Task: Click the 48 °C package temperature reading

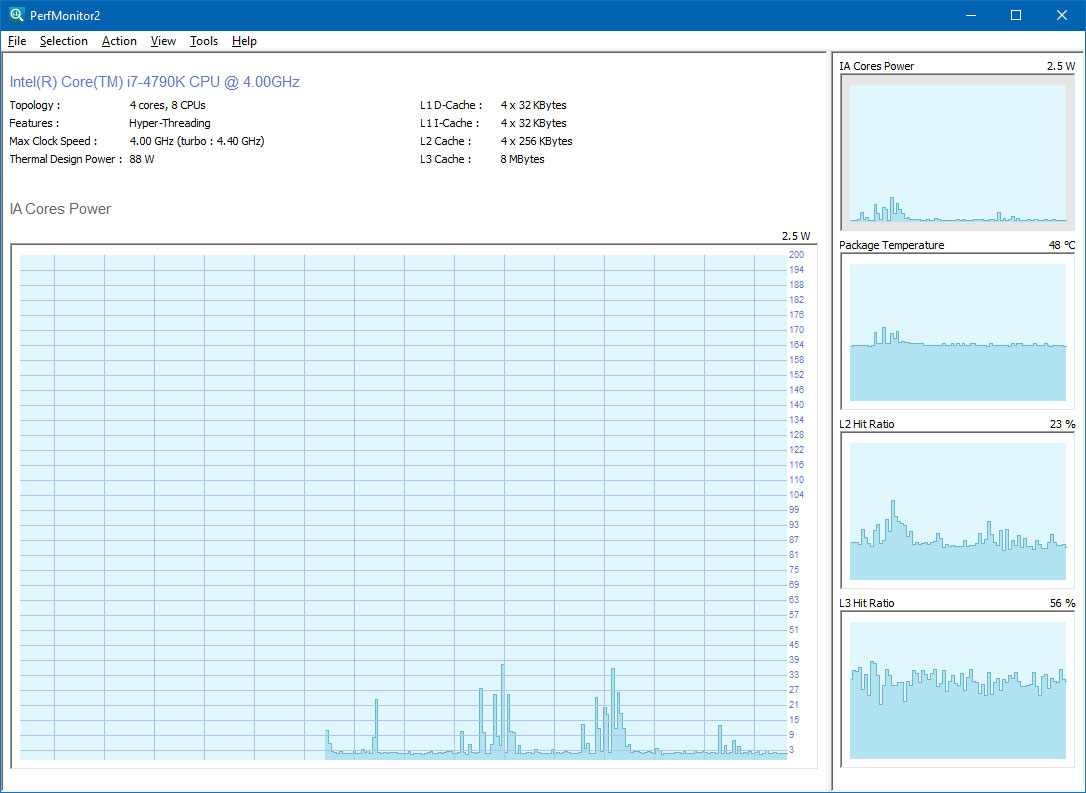Action: 1062,245
